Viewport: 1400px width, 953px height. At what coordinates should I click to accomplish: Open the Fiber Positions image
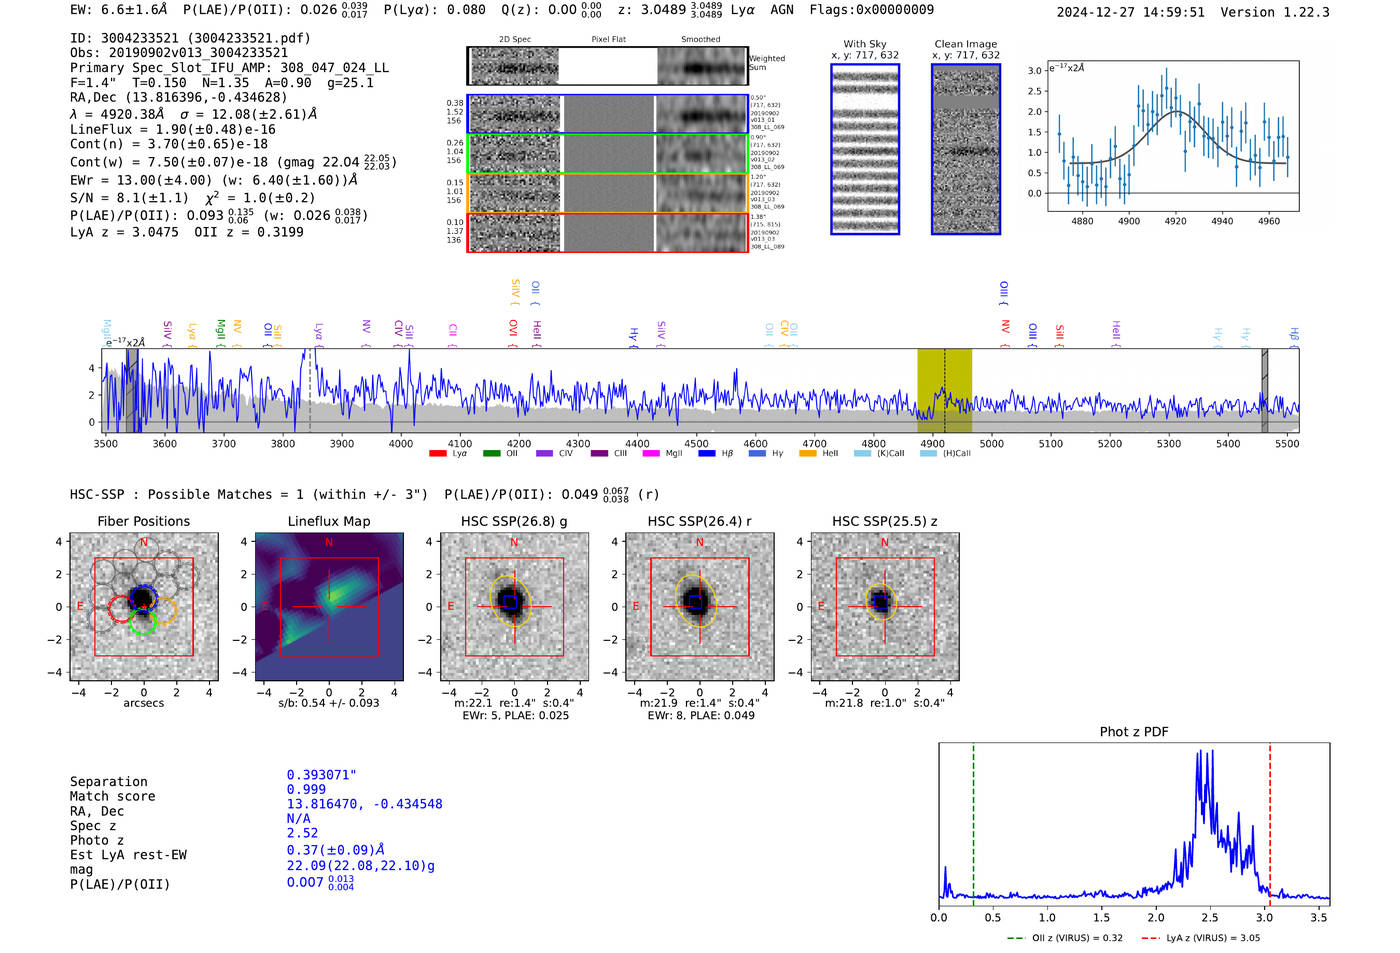pos(144,607)
